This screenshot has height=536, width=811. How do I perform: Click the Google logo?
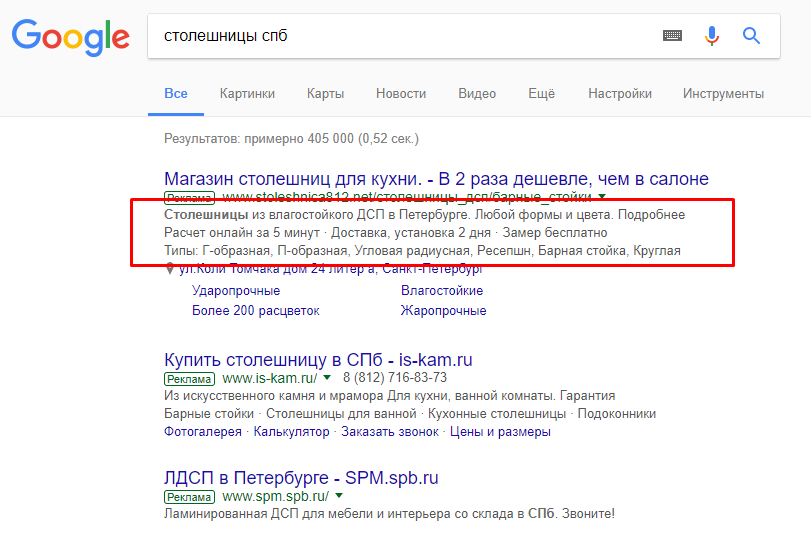(x=70, y=37)
